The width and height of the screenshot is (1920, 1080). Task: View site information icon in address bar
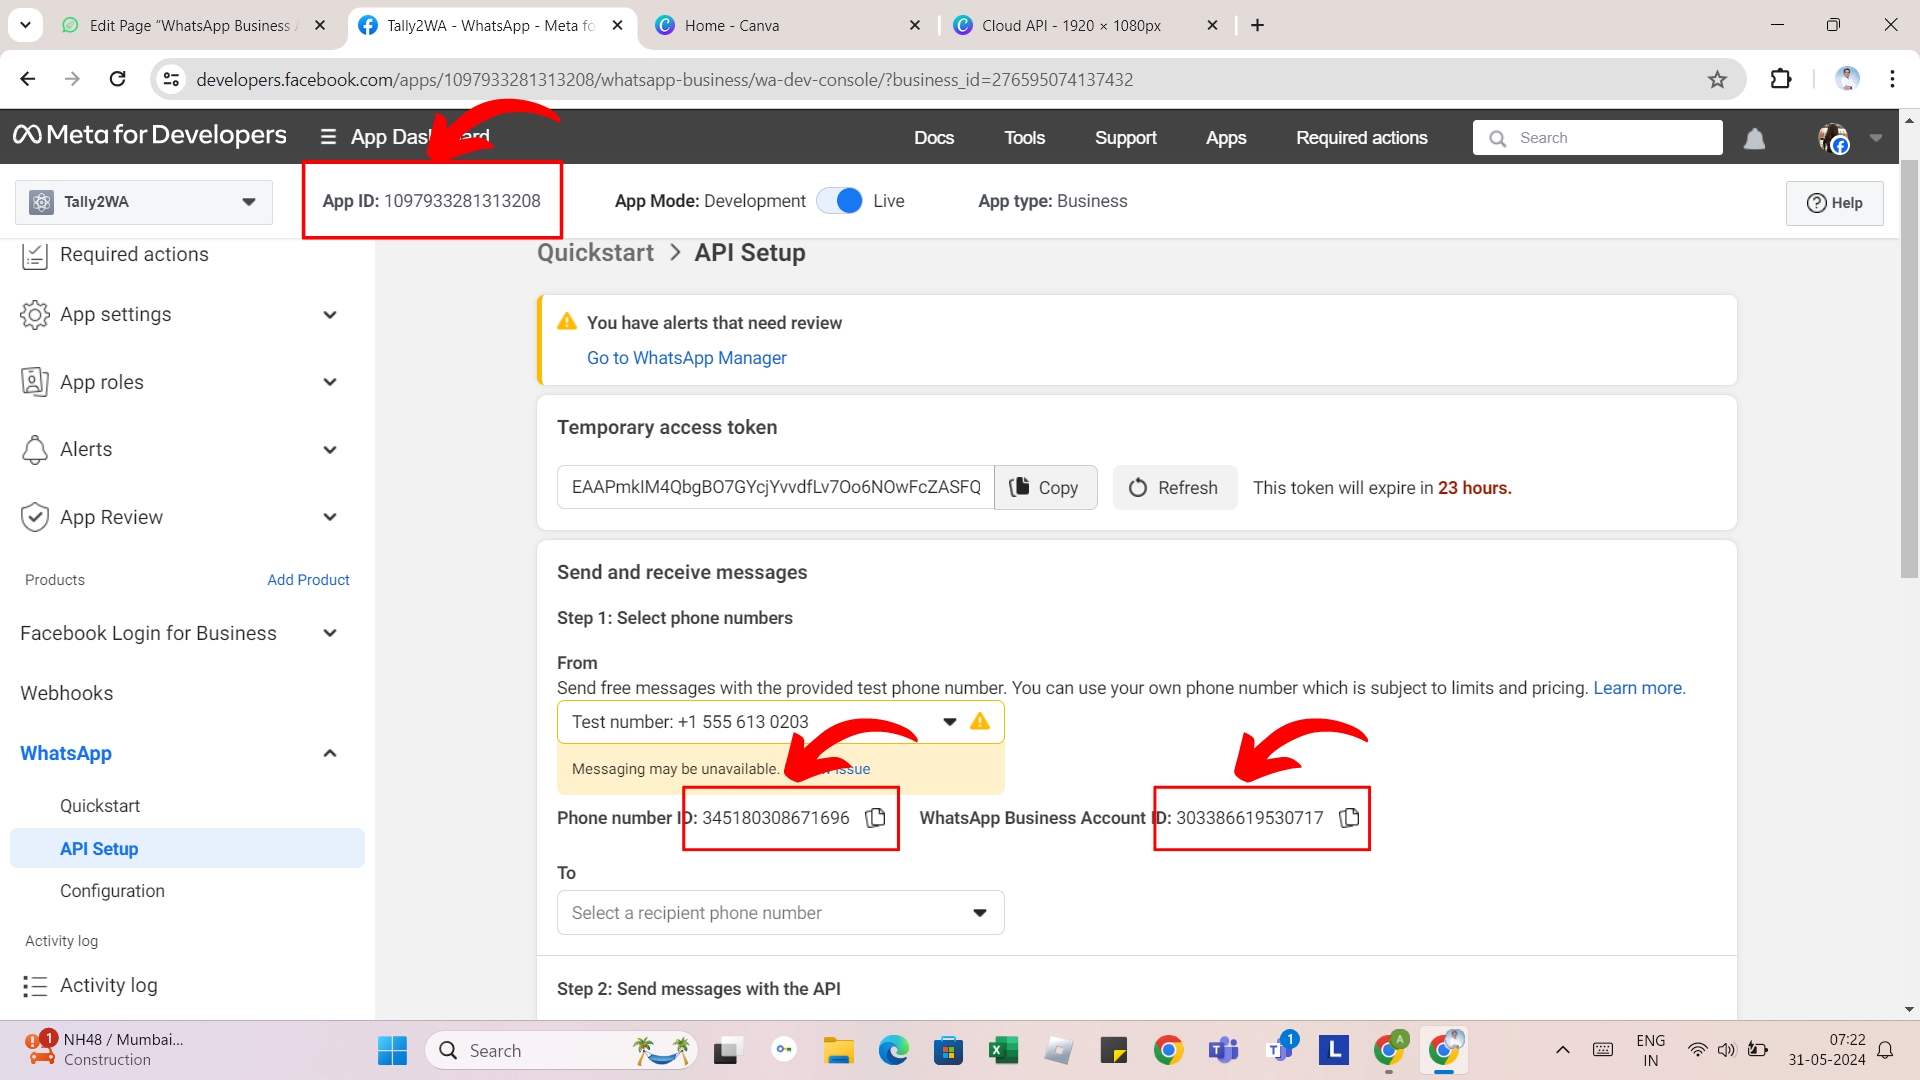tap(172, 79)
